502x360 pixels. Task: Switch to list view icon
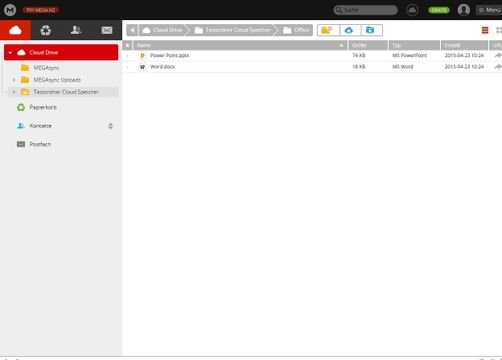[x=485, y=30]
